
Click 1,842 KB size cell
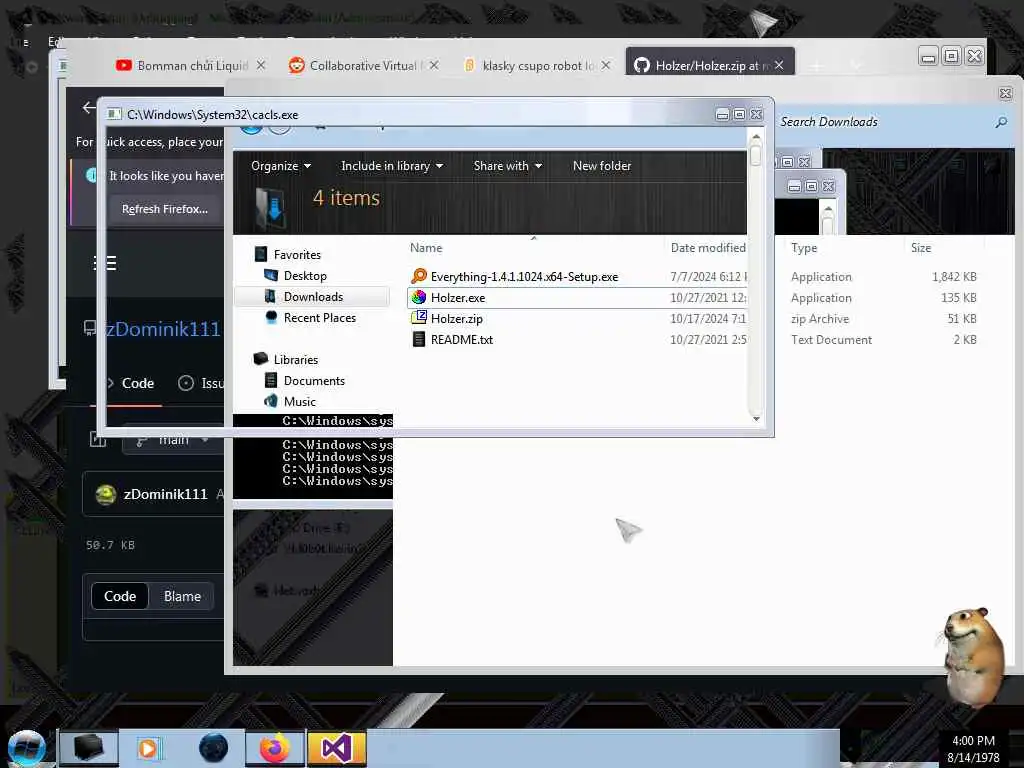click(954, 277)
